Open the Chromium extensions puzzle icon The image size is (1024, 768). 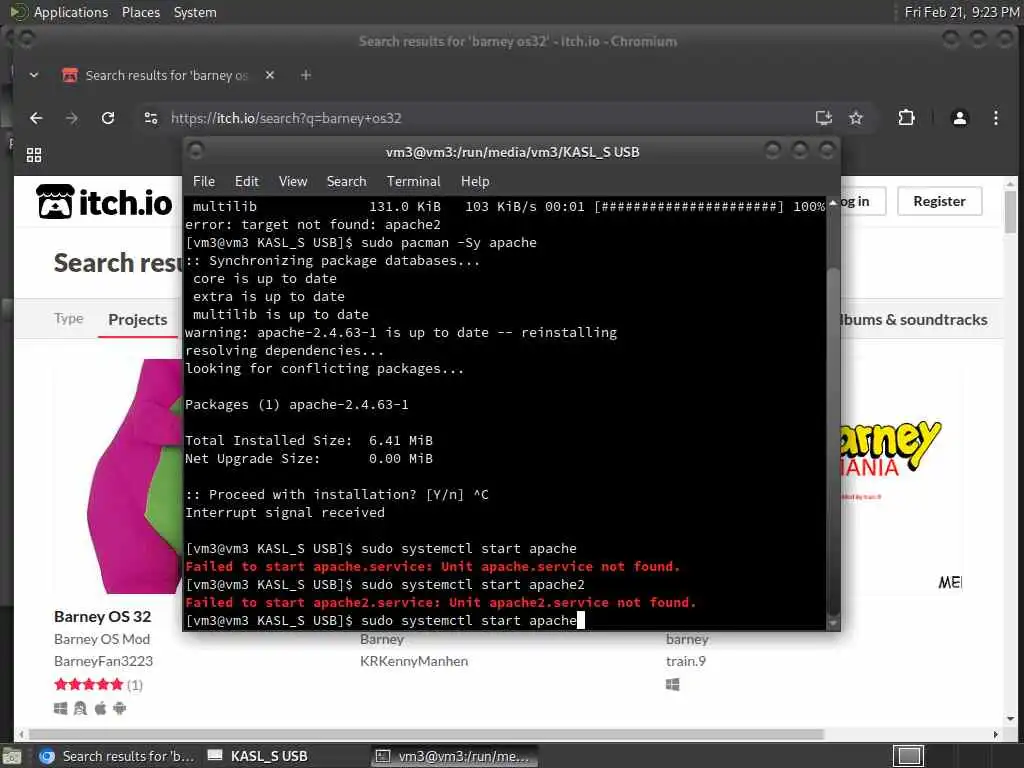tap(906, 118)
